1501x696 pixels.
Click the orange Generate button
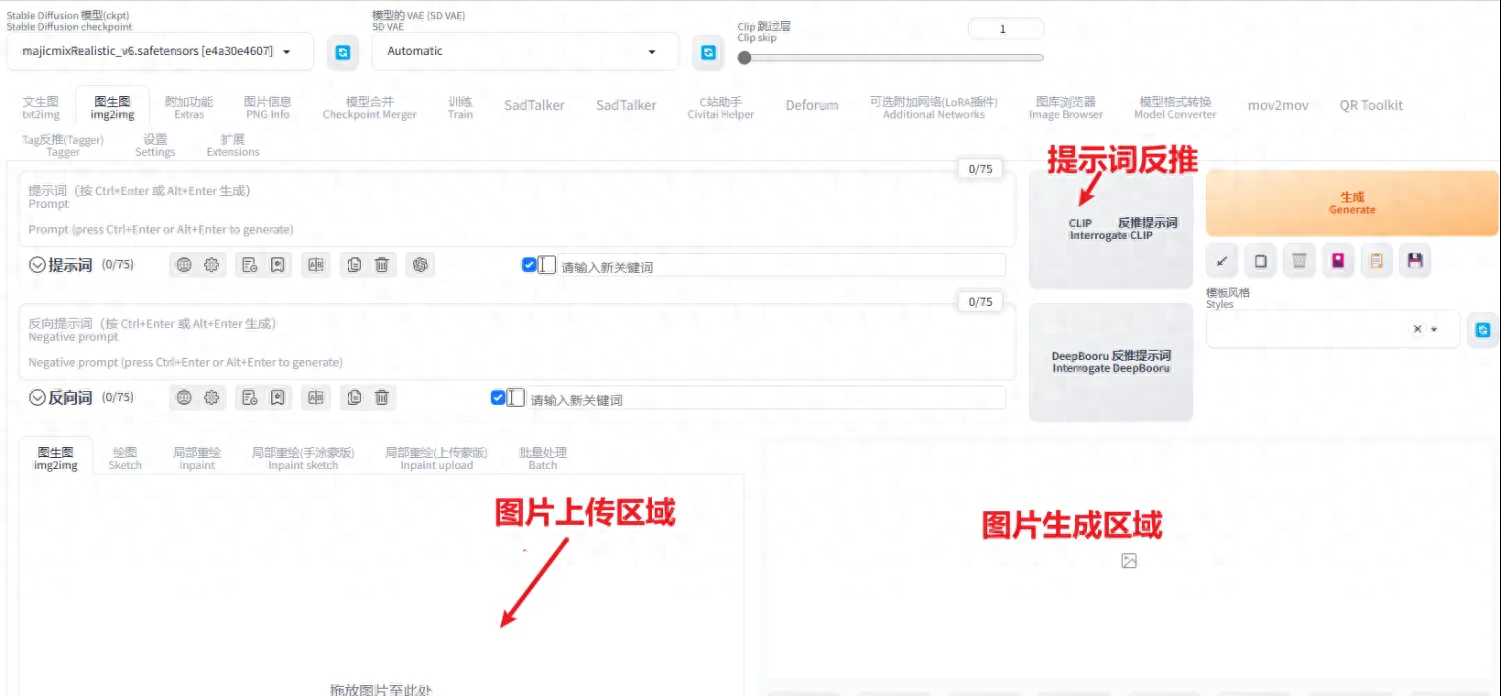click(x=1352, y=203)
